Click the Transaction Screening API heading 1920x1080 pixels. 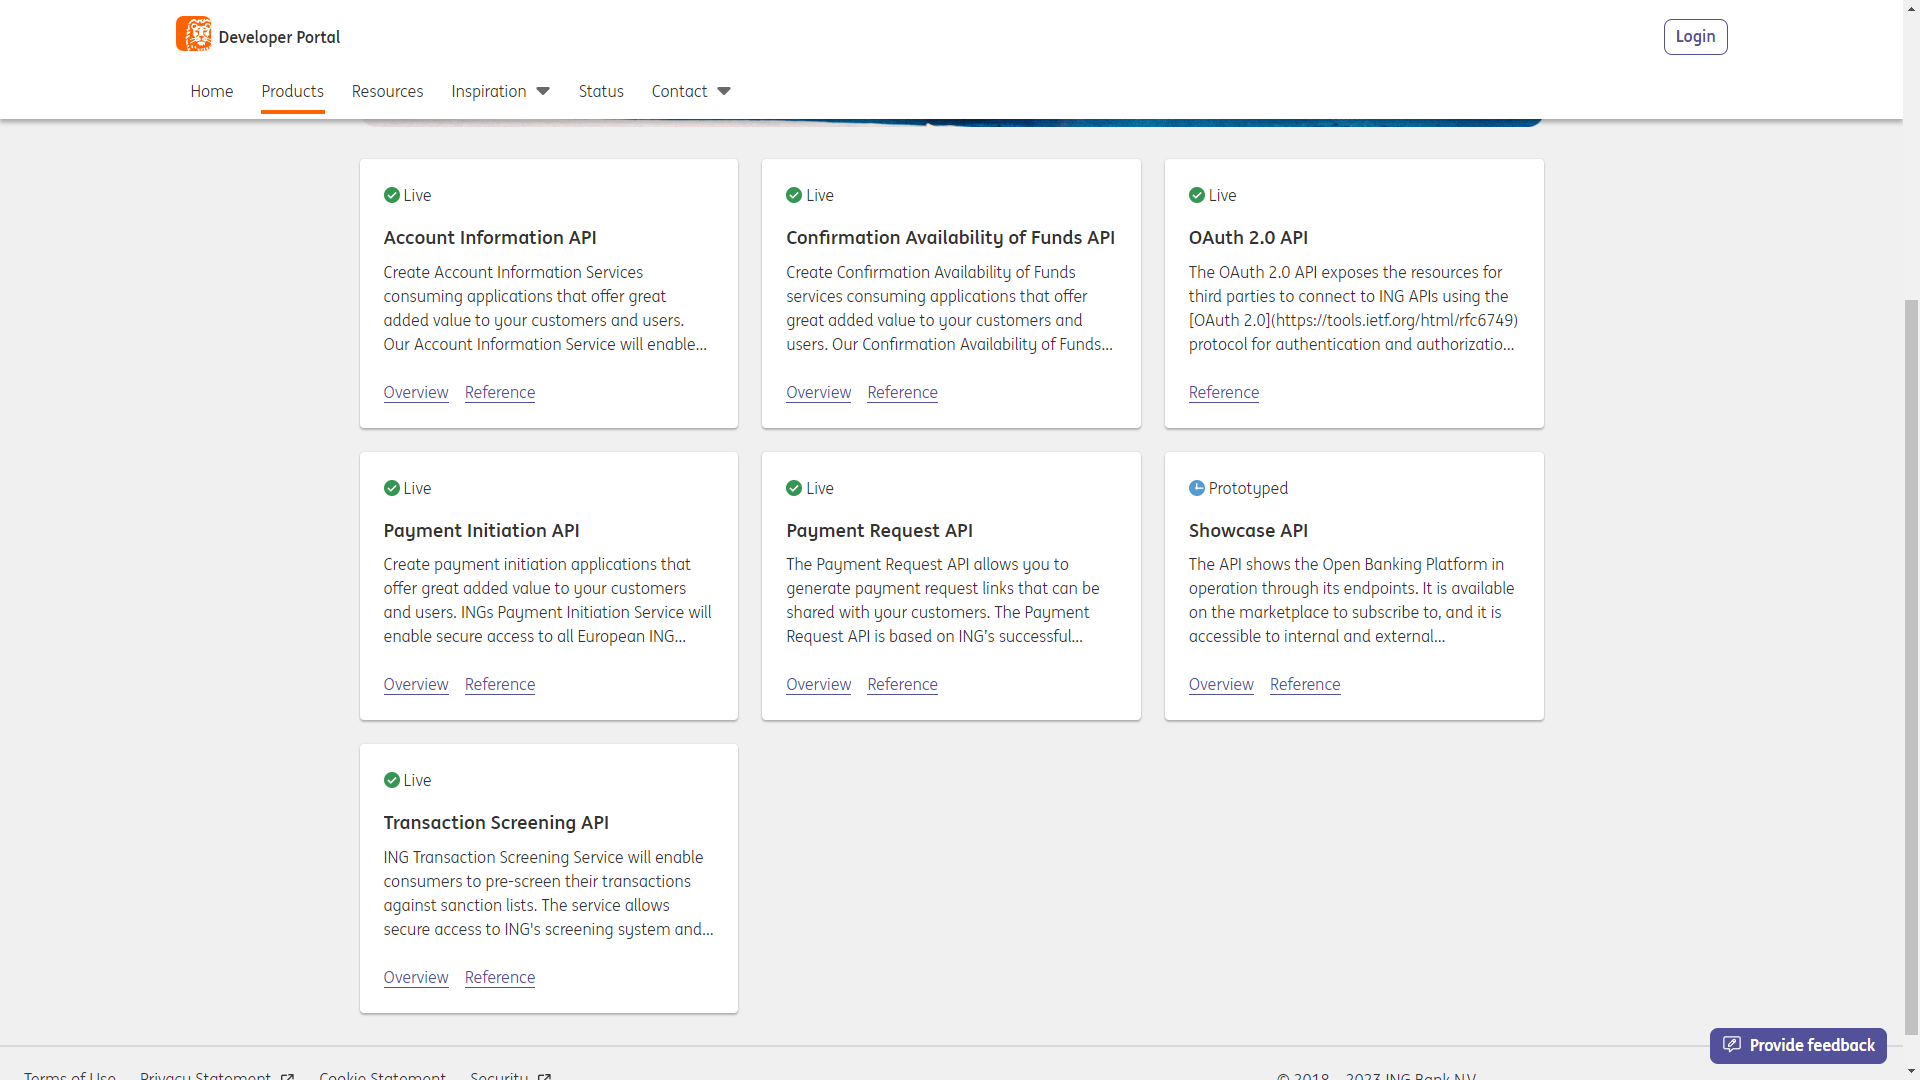[x=496, y=822]
